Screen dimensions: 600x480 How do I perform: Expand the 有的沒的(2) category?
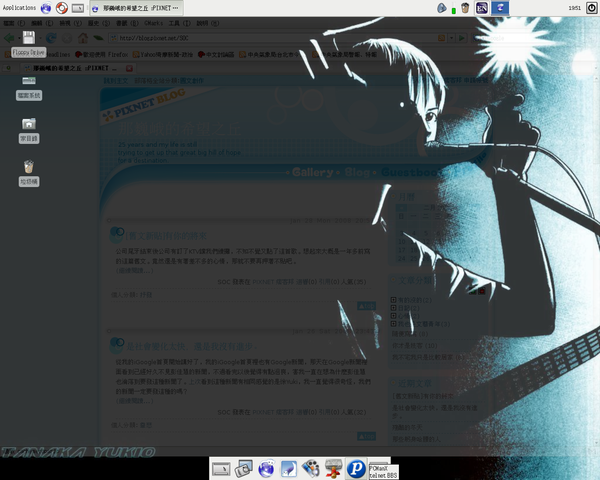point(393,300)
